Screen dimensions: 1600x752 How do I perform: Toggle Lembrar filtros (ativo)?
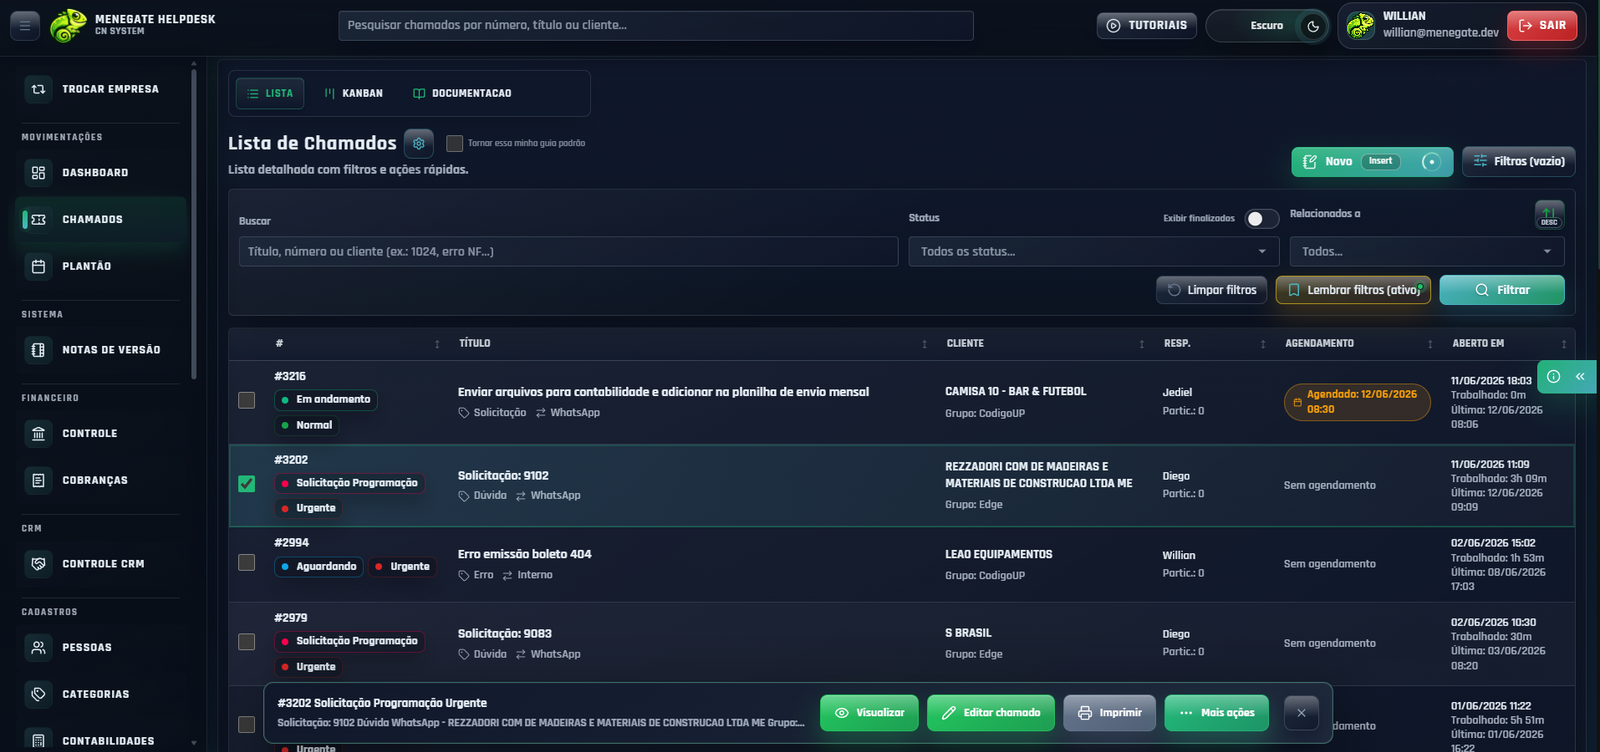1353,290
